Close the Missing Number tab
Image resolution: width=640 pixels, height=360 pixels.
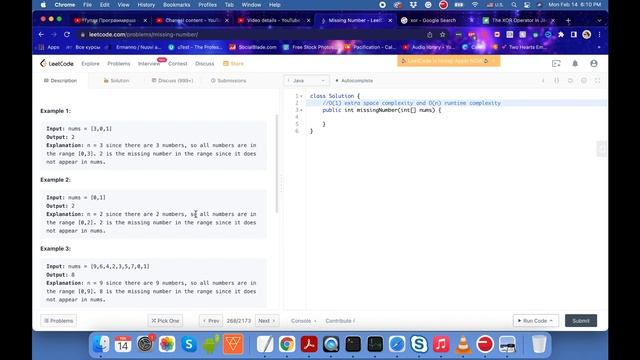(x=390, y=20)
